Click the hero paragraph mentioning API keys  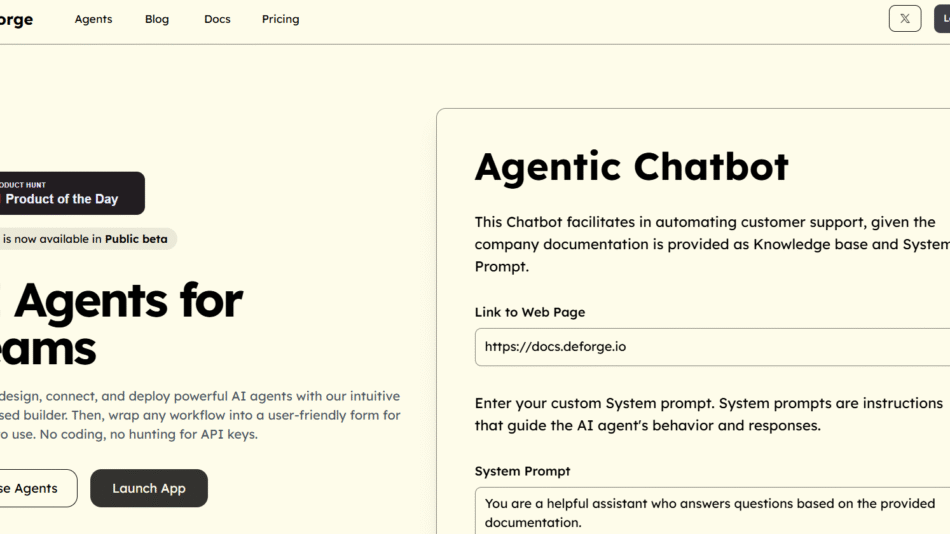(200, 415)
